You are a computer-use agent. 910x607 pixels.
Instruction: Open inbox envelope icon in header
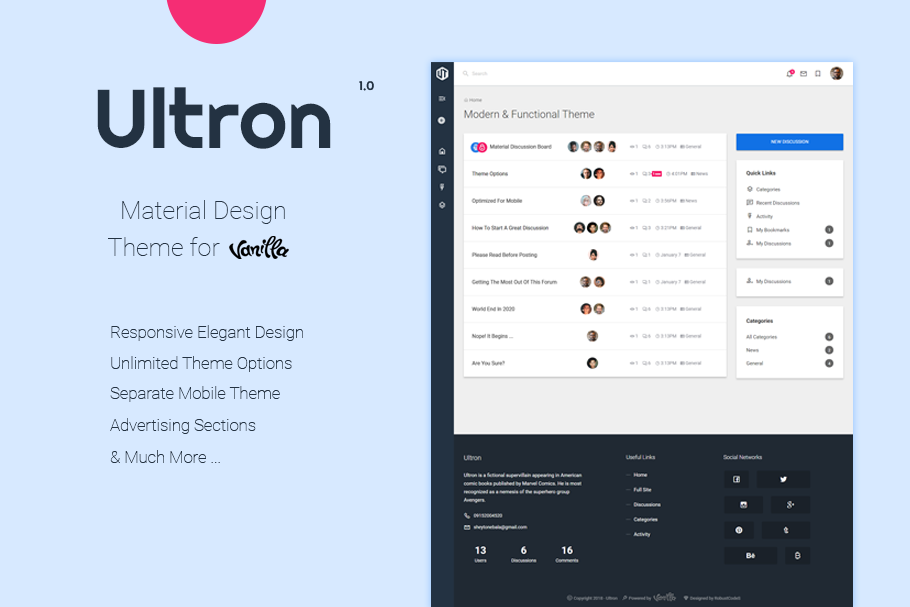tap(803, 73)
